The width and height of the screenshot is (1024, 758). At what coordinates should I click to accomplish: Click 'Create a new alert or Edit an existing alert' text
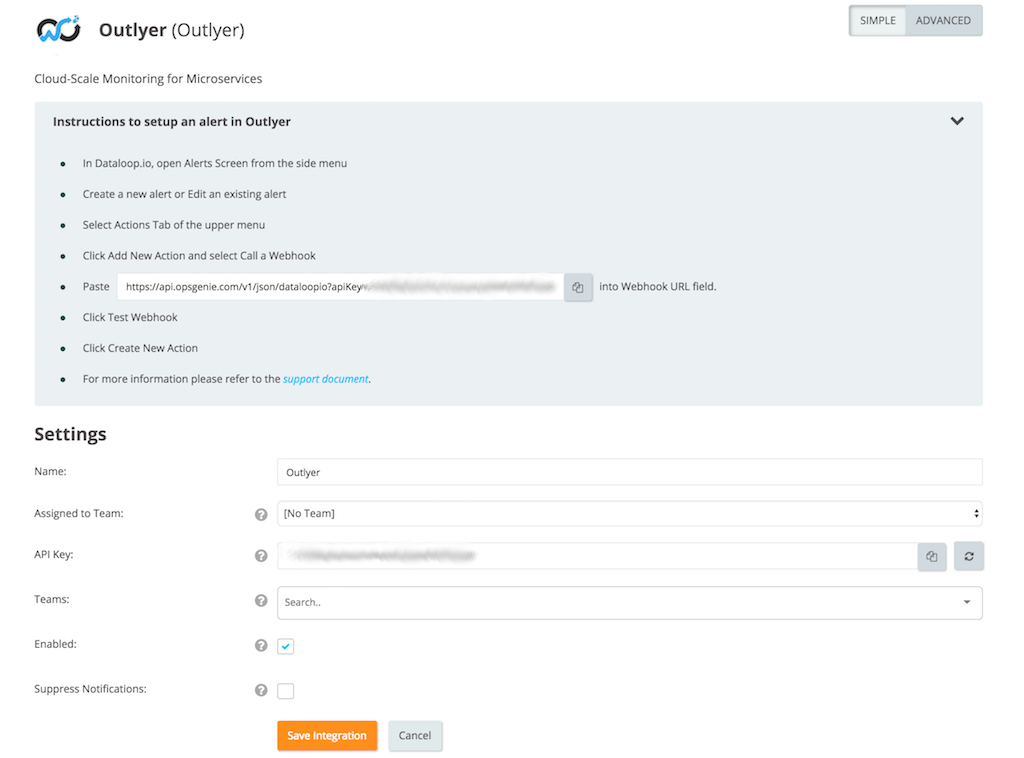184,195
